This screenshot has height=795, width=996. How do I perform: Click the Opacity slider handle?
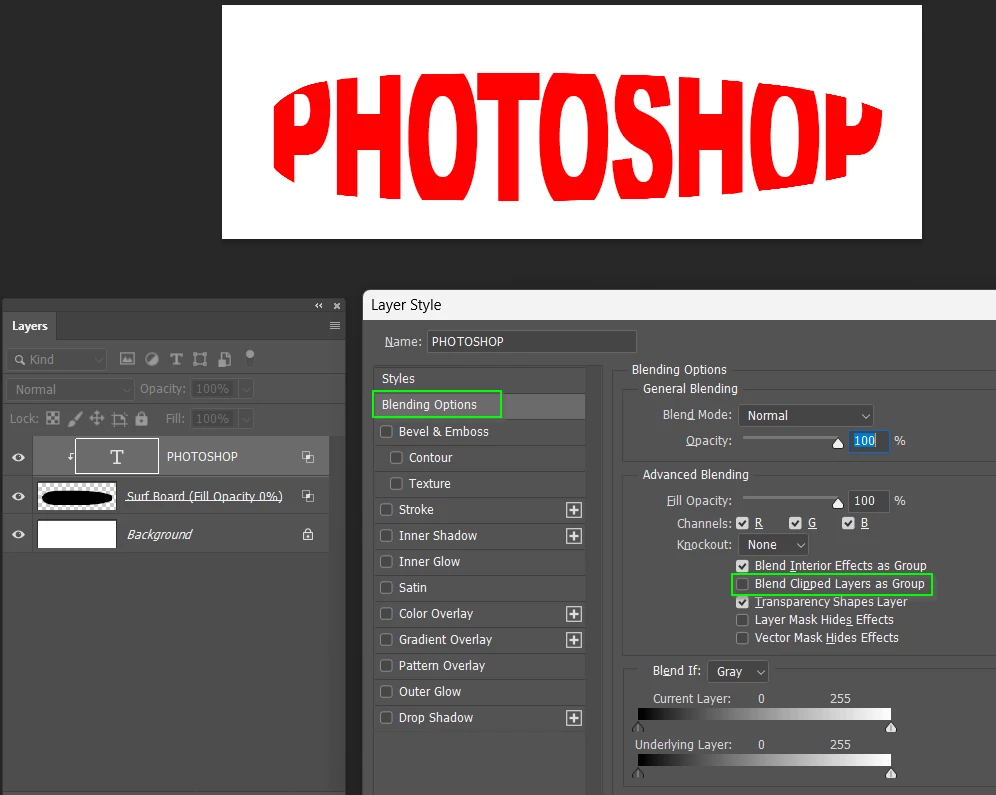[838, 443]
